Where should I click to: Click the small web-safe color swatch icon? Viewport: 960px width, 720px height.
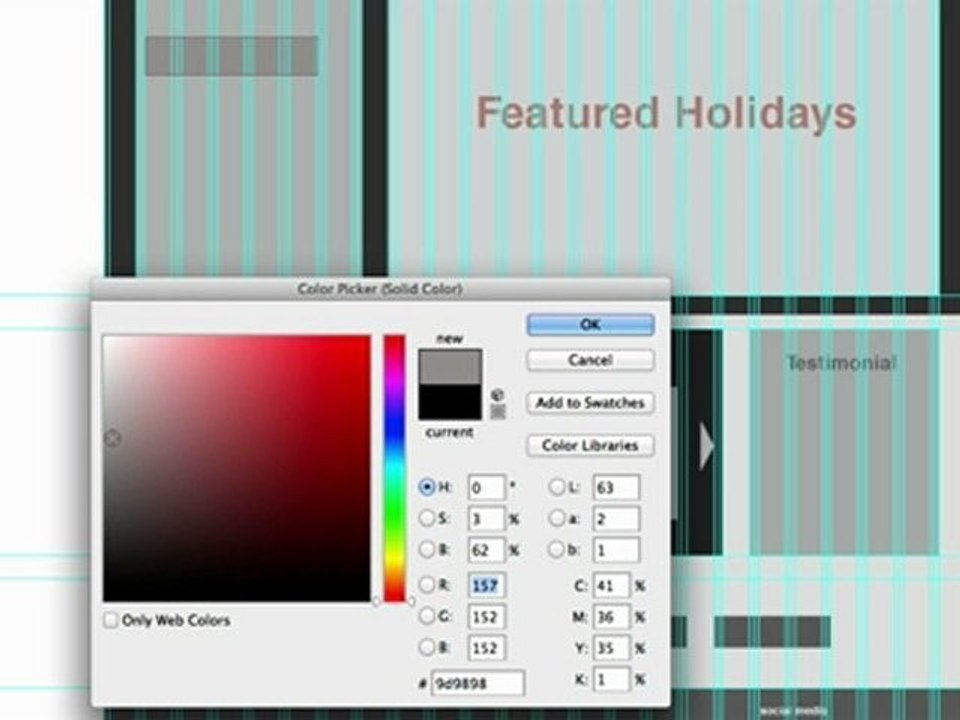498,412
